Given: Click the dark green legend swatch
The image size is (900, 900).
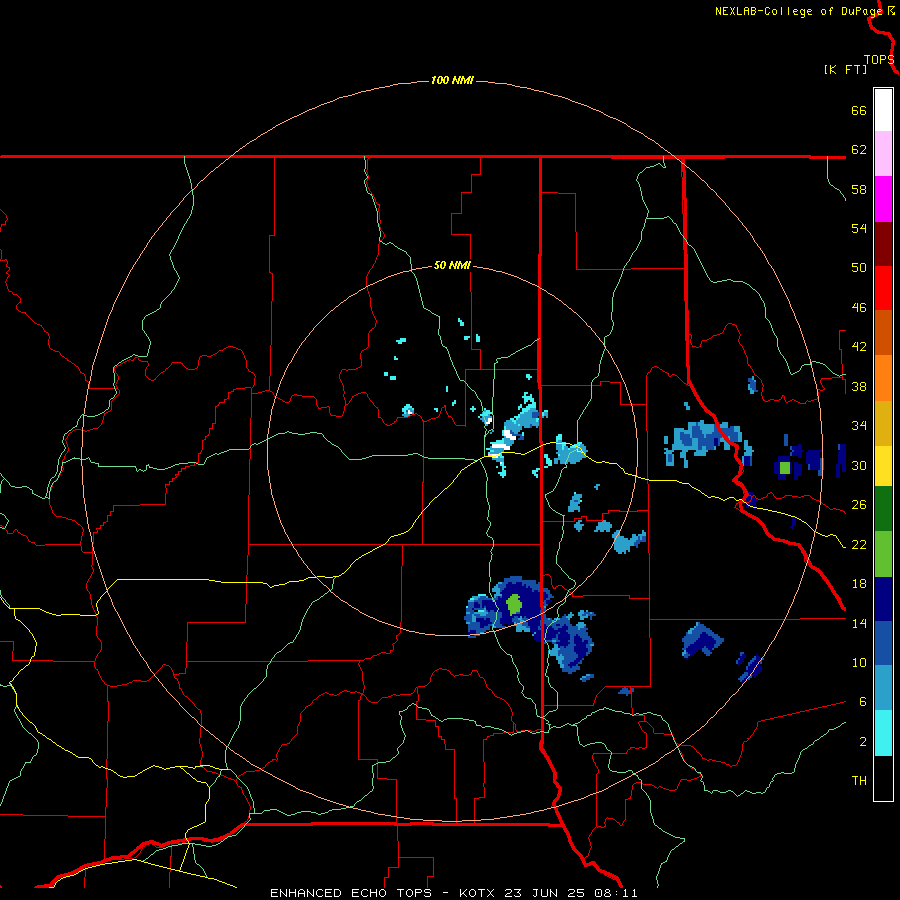Looking at the screenshot, I should (883, 509).
